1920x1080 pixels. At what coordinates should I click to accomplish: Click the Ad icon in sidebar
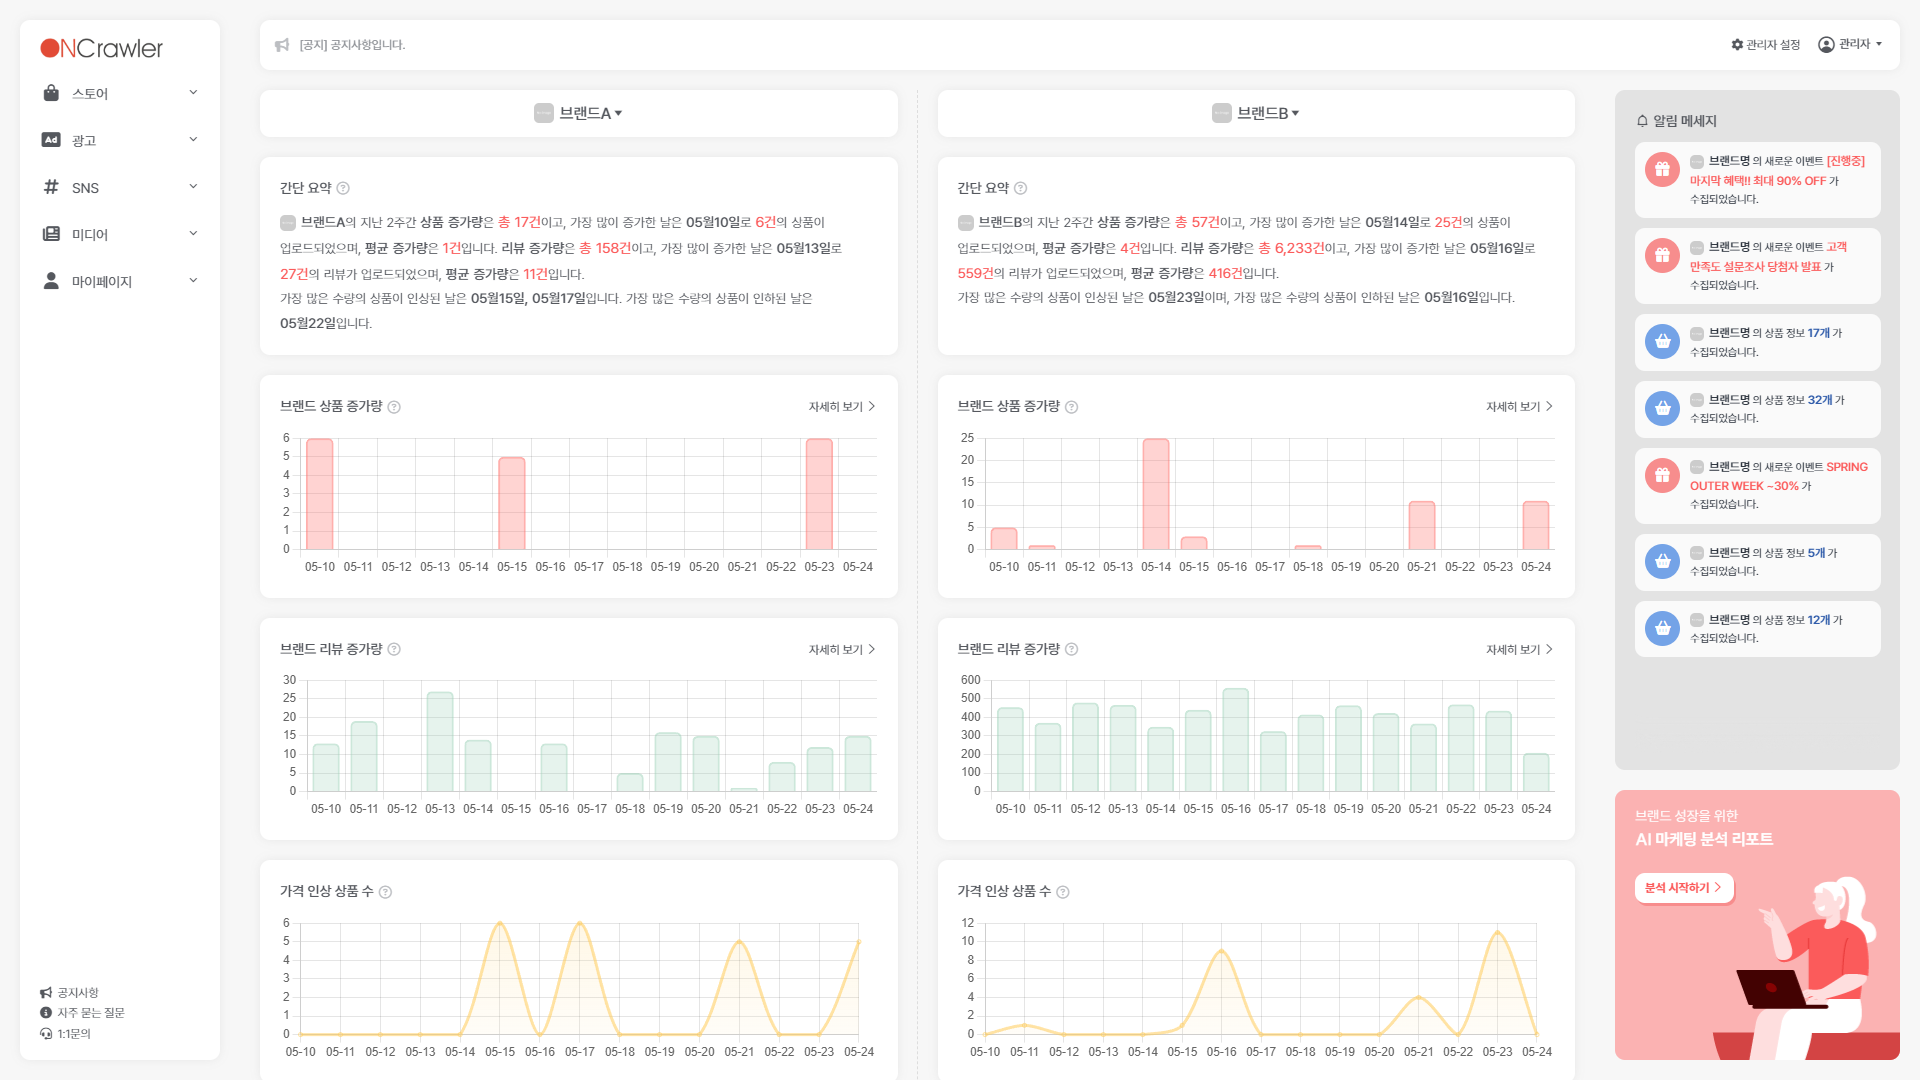tap(51, 140)
